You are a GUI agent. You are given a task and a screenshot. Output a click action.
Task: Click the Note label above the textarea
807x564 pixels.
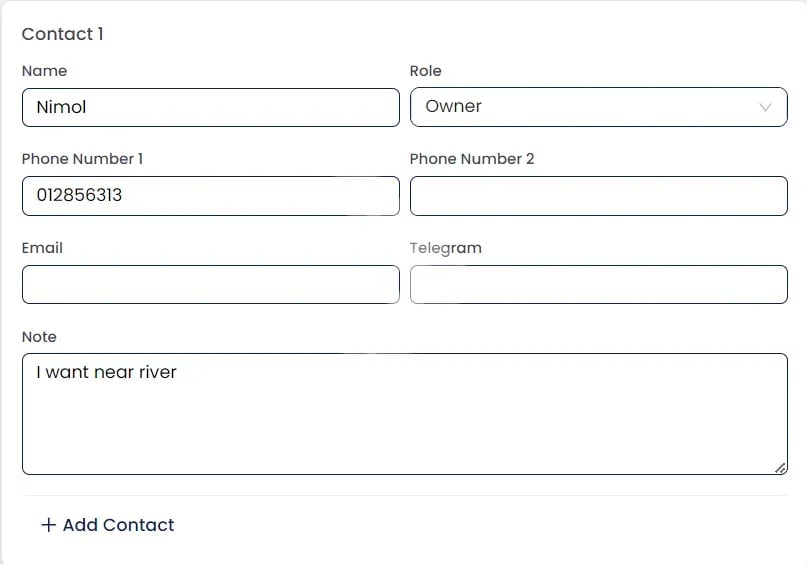point(39,337)
